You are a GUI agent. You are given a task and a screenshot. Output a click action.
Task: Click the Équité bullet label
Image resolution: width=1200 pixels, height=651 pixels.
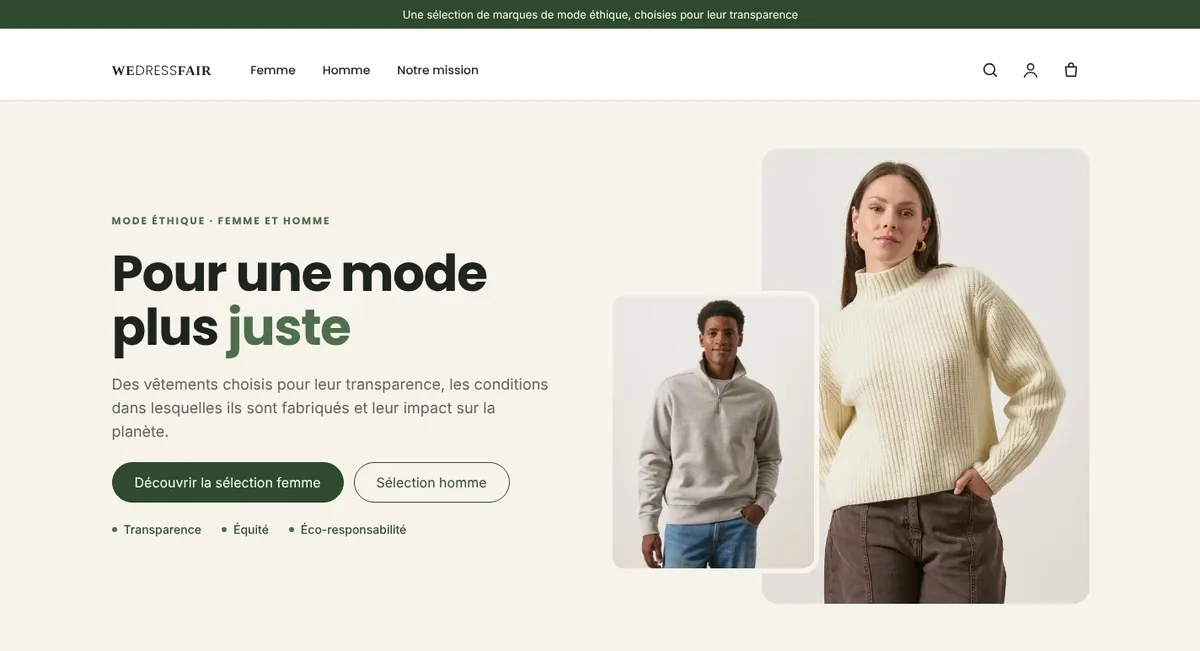point(251,530)
